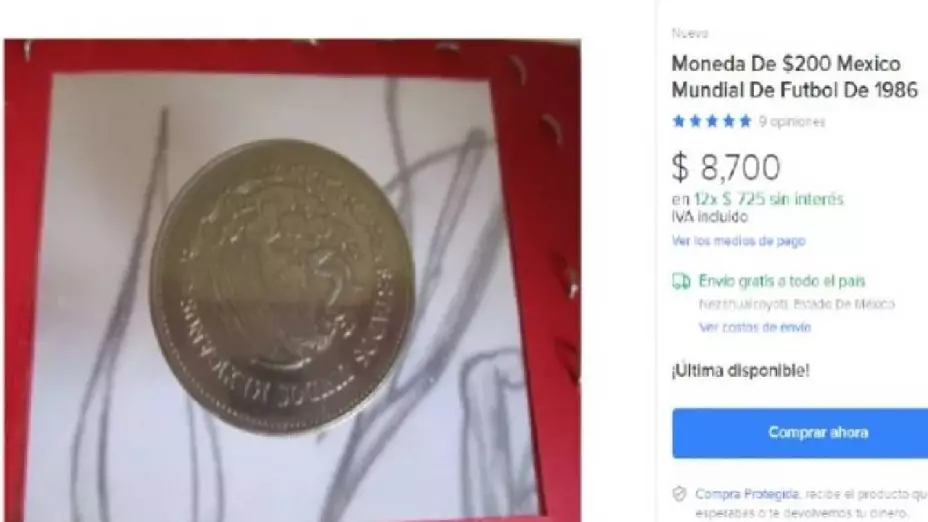Screen dimensions: 928x522
Task: Click the 12x $725 sin interés text
Action: pyautogui.click(x=768, y=199)
